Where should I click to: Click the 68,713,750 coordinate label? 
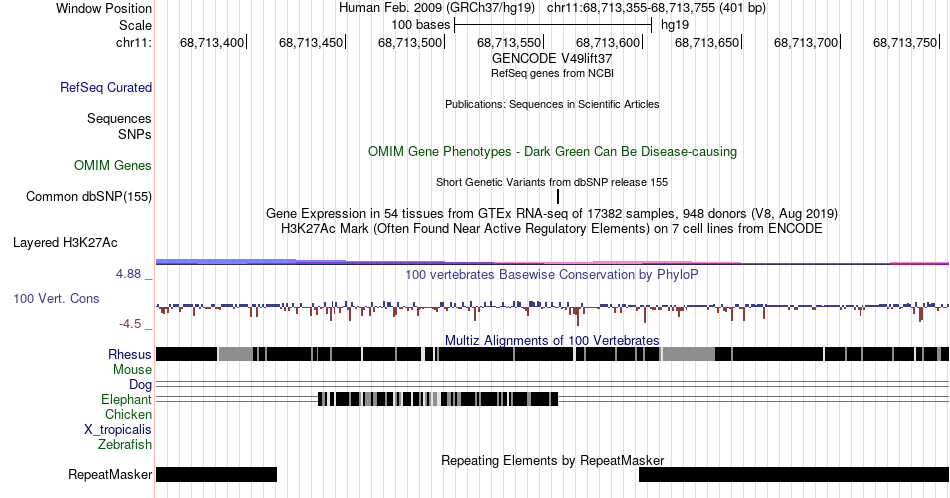pos(905,42)
